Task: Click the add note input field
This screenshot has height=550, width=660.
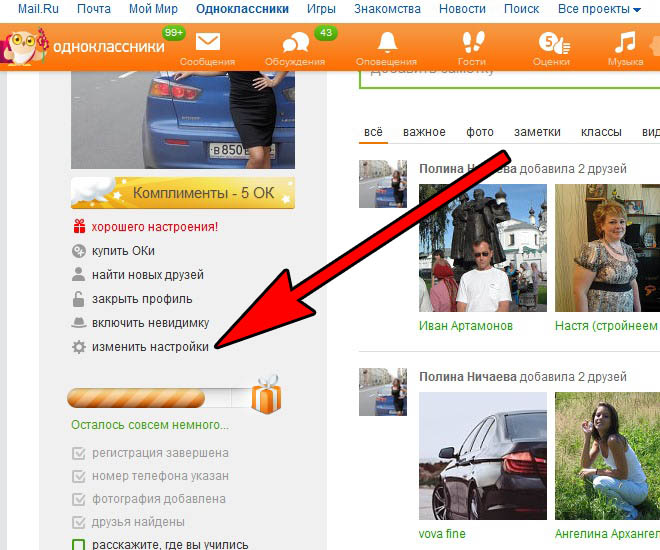Action: pyautogui.click(x=509, y=79)
